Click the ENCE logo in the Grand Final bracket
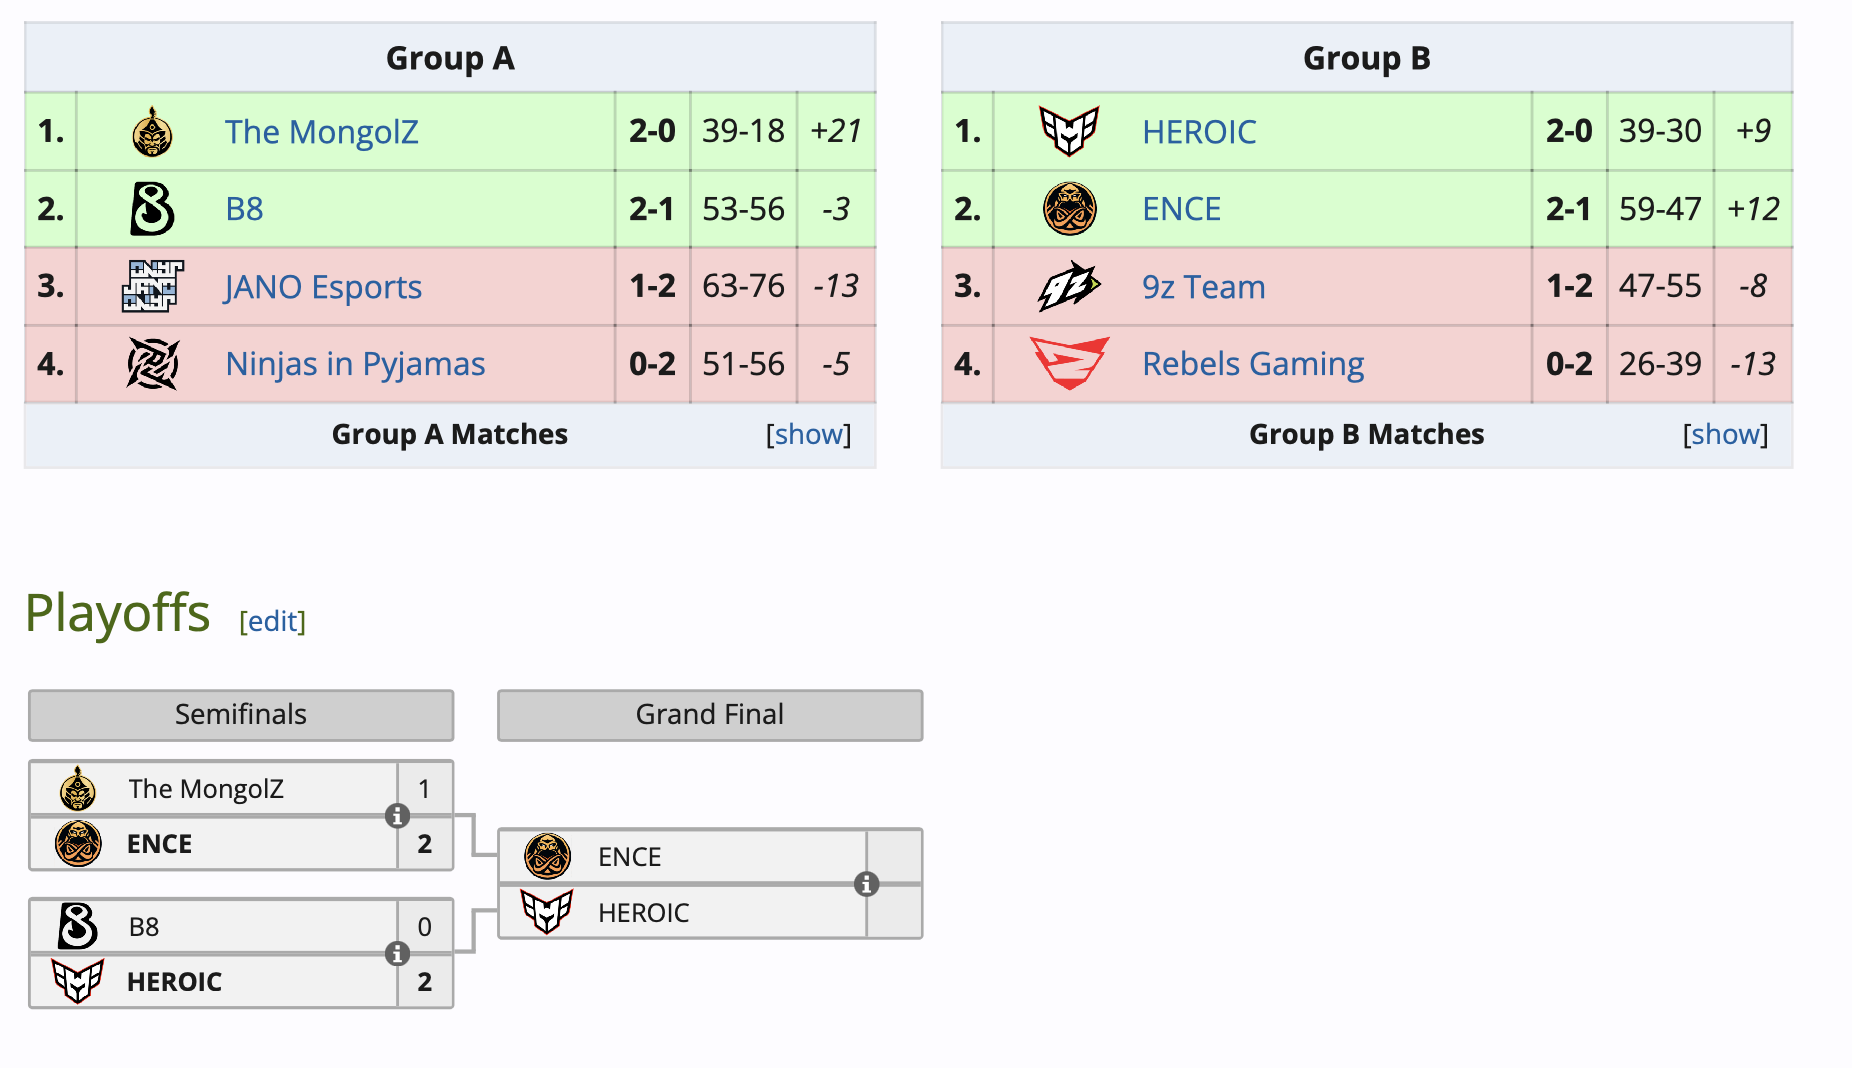The height and width of the screenshot is (1068, 1852). (545, 857)
